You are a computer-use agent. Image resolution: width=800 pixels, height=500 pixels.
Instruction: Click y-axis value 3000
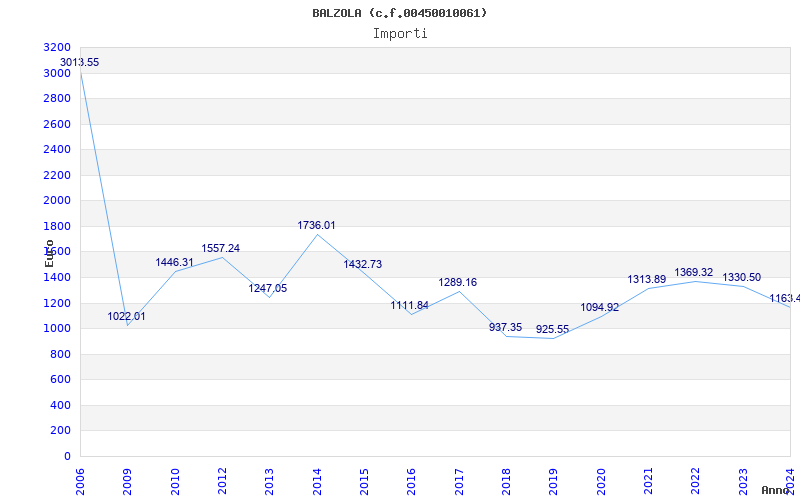(x=57, y=73)
